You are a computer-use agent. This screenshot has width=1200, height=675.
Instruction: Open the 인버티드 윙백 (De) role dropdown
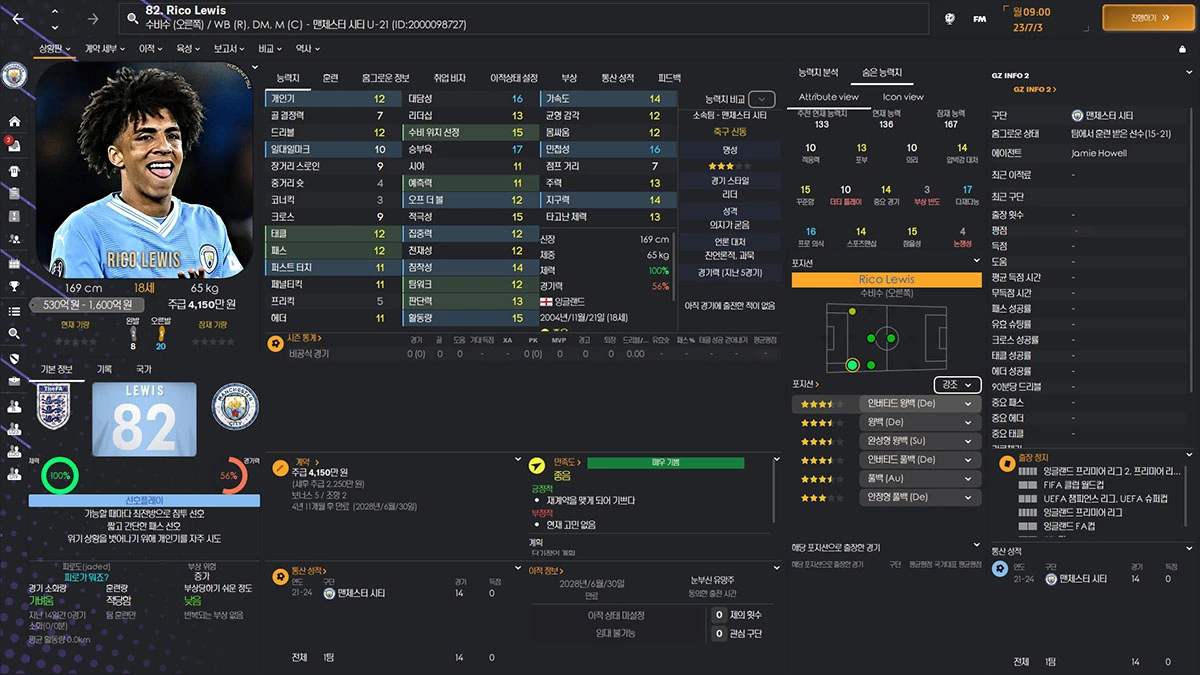pos(918,403)
